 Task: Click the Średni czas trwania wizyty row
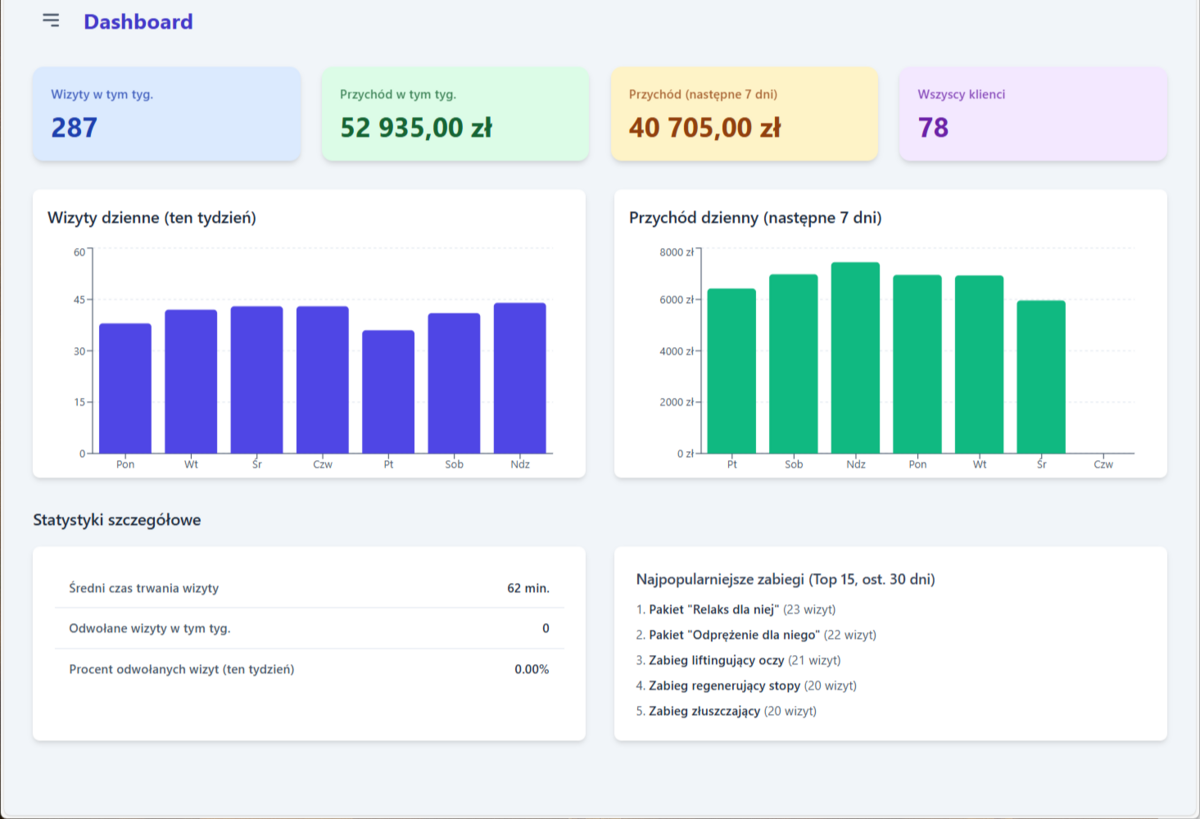pyautogui.click(x=309, y=588)
